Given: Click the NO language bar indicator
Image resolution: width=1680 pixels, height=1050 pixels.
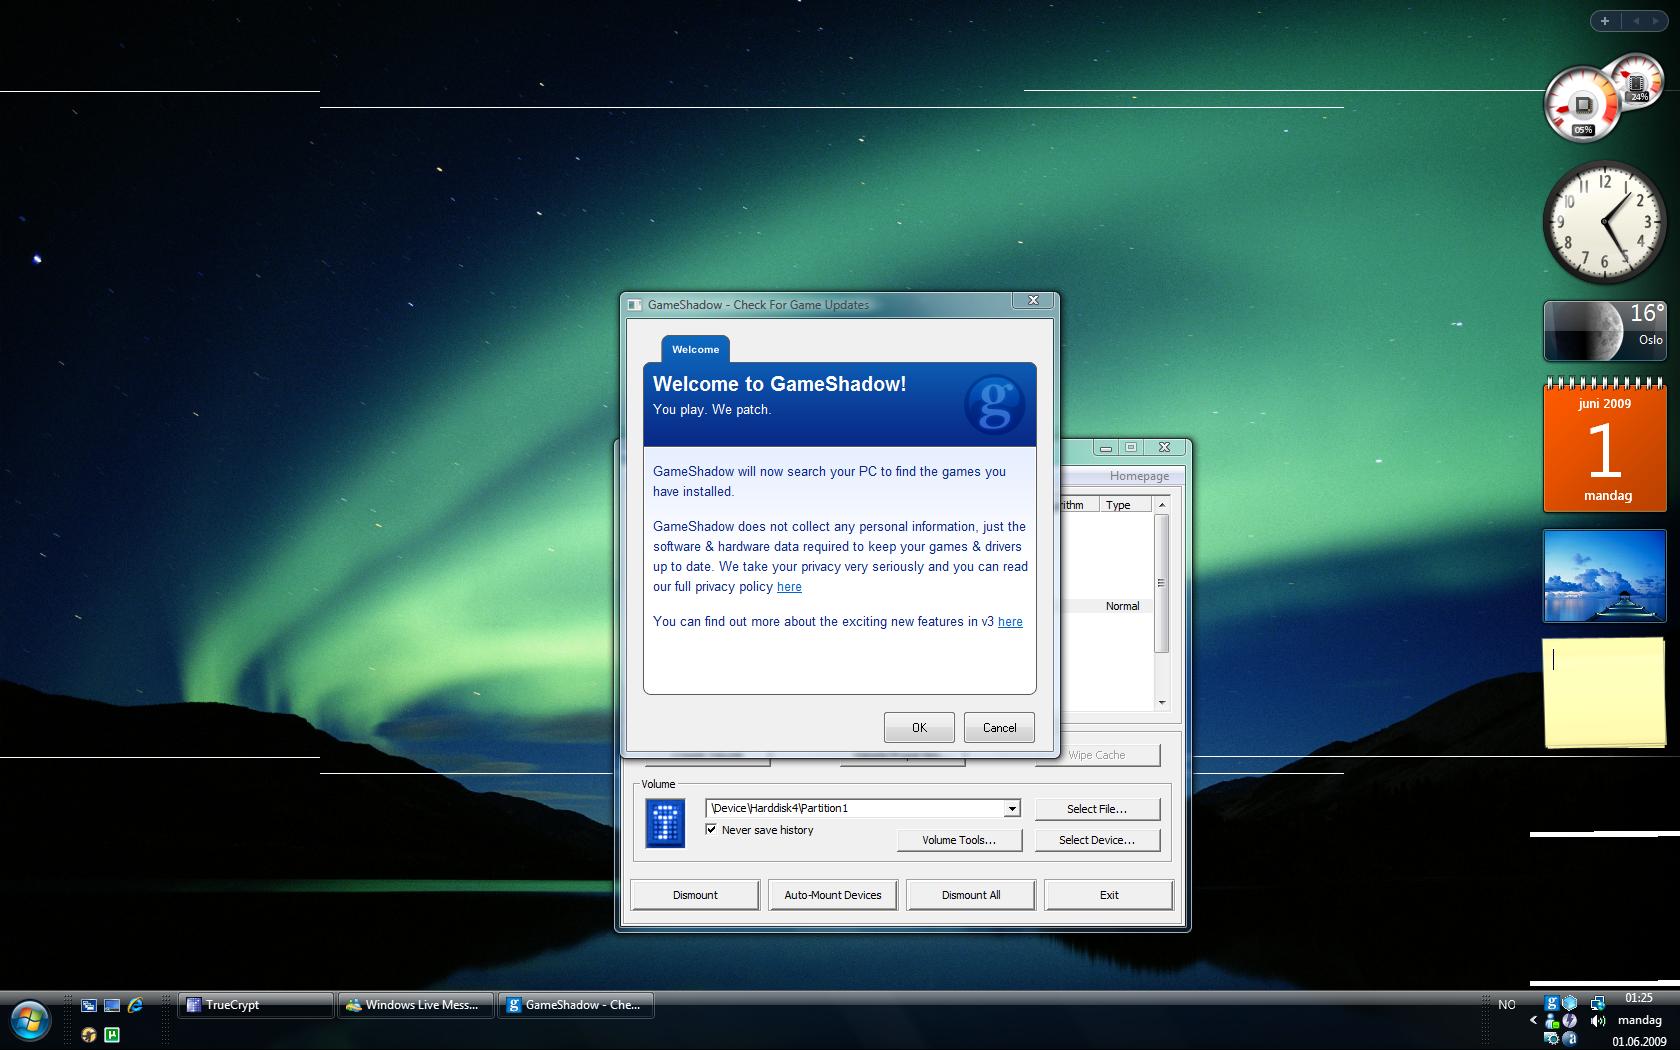Looking at the screenshot, I should pos(1507,1004).
